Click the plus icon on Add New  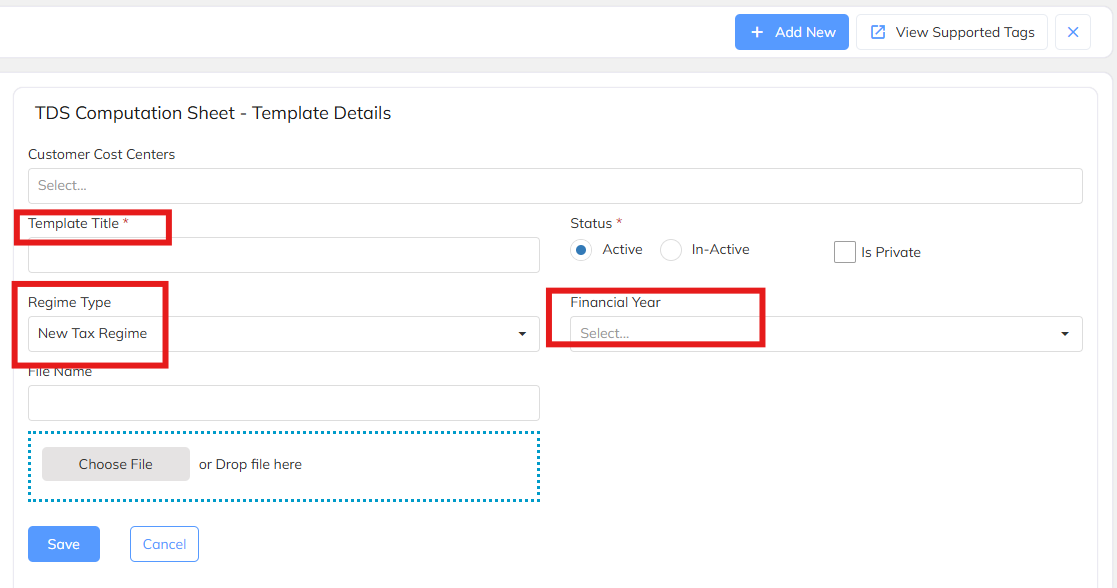click(757, 32)
